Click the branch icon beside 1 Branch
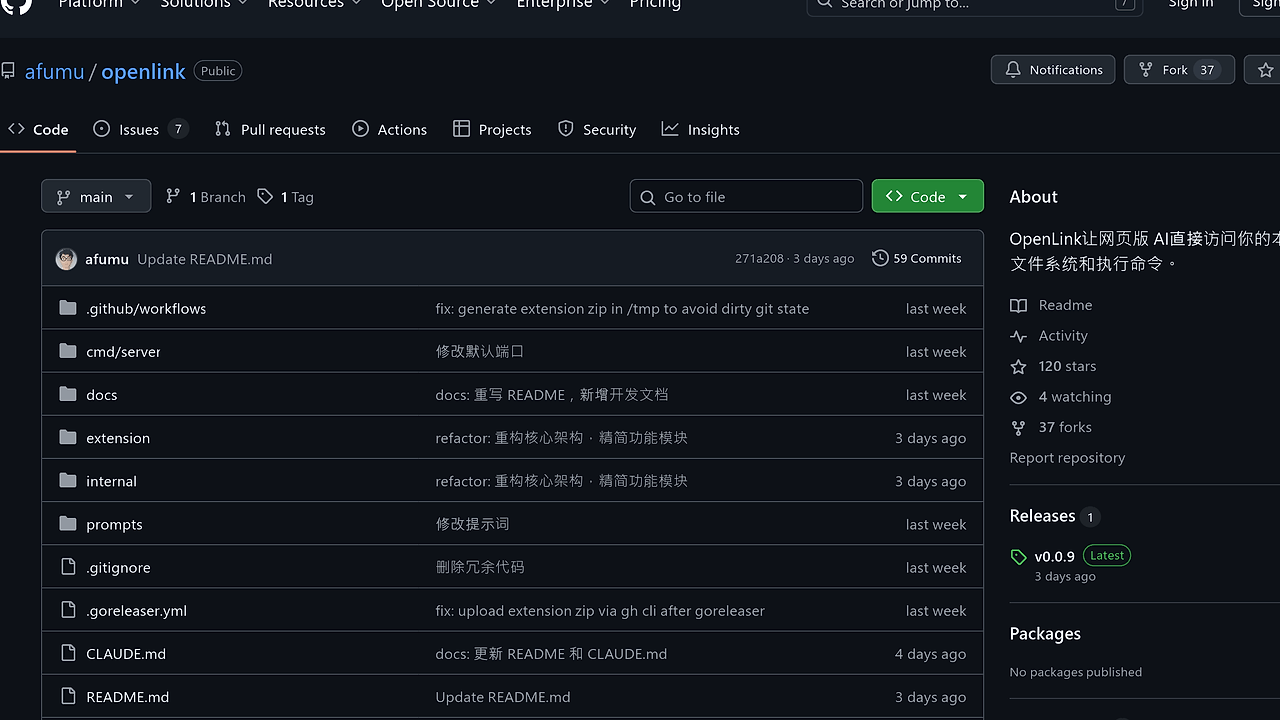Image resolution: width=1280 pixels, height=720 pixels. point(173,197)
